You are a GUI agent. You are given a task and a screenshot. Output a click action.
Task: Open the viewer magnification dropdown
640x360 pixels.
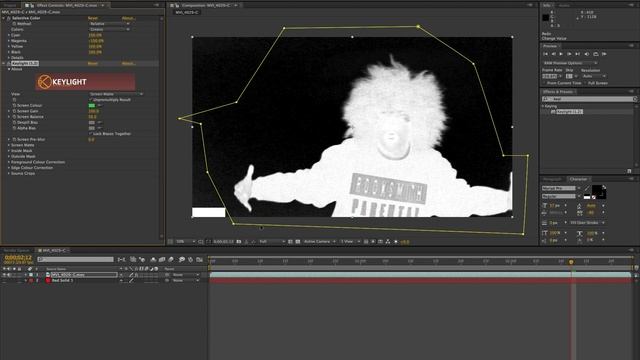(x=186, y=242)
